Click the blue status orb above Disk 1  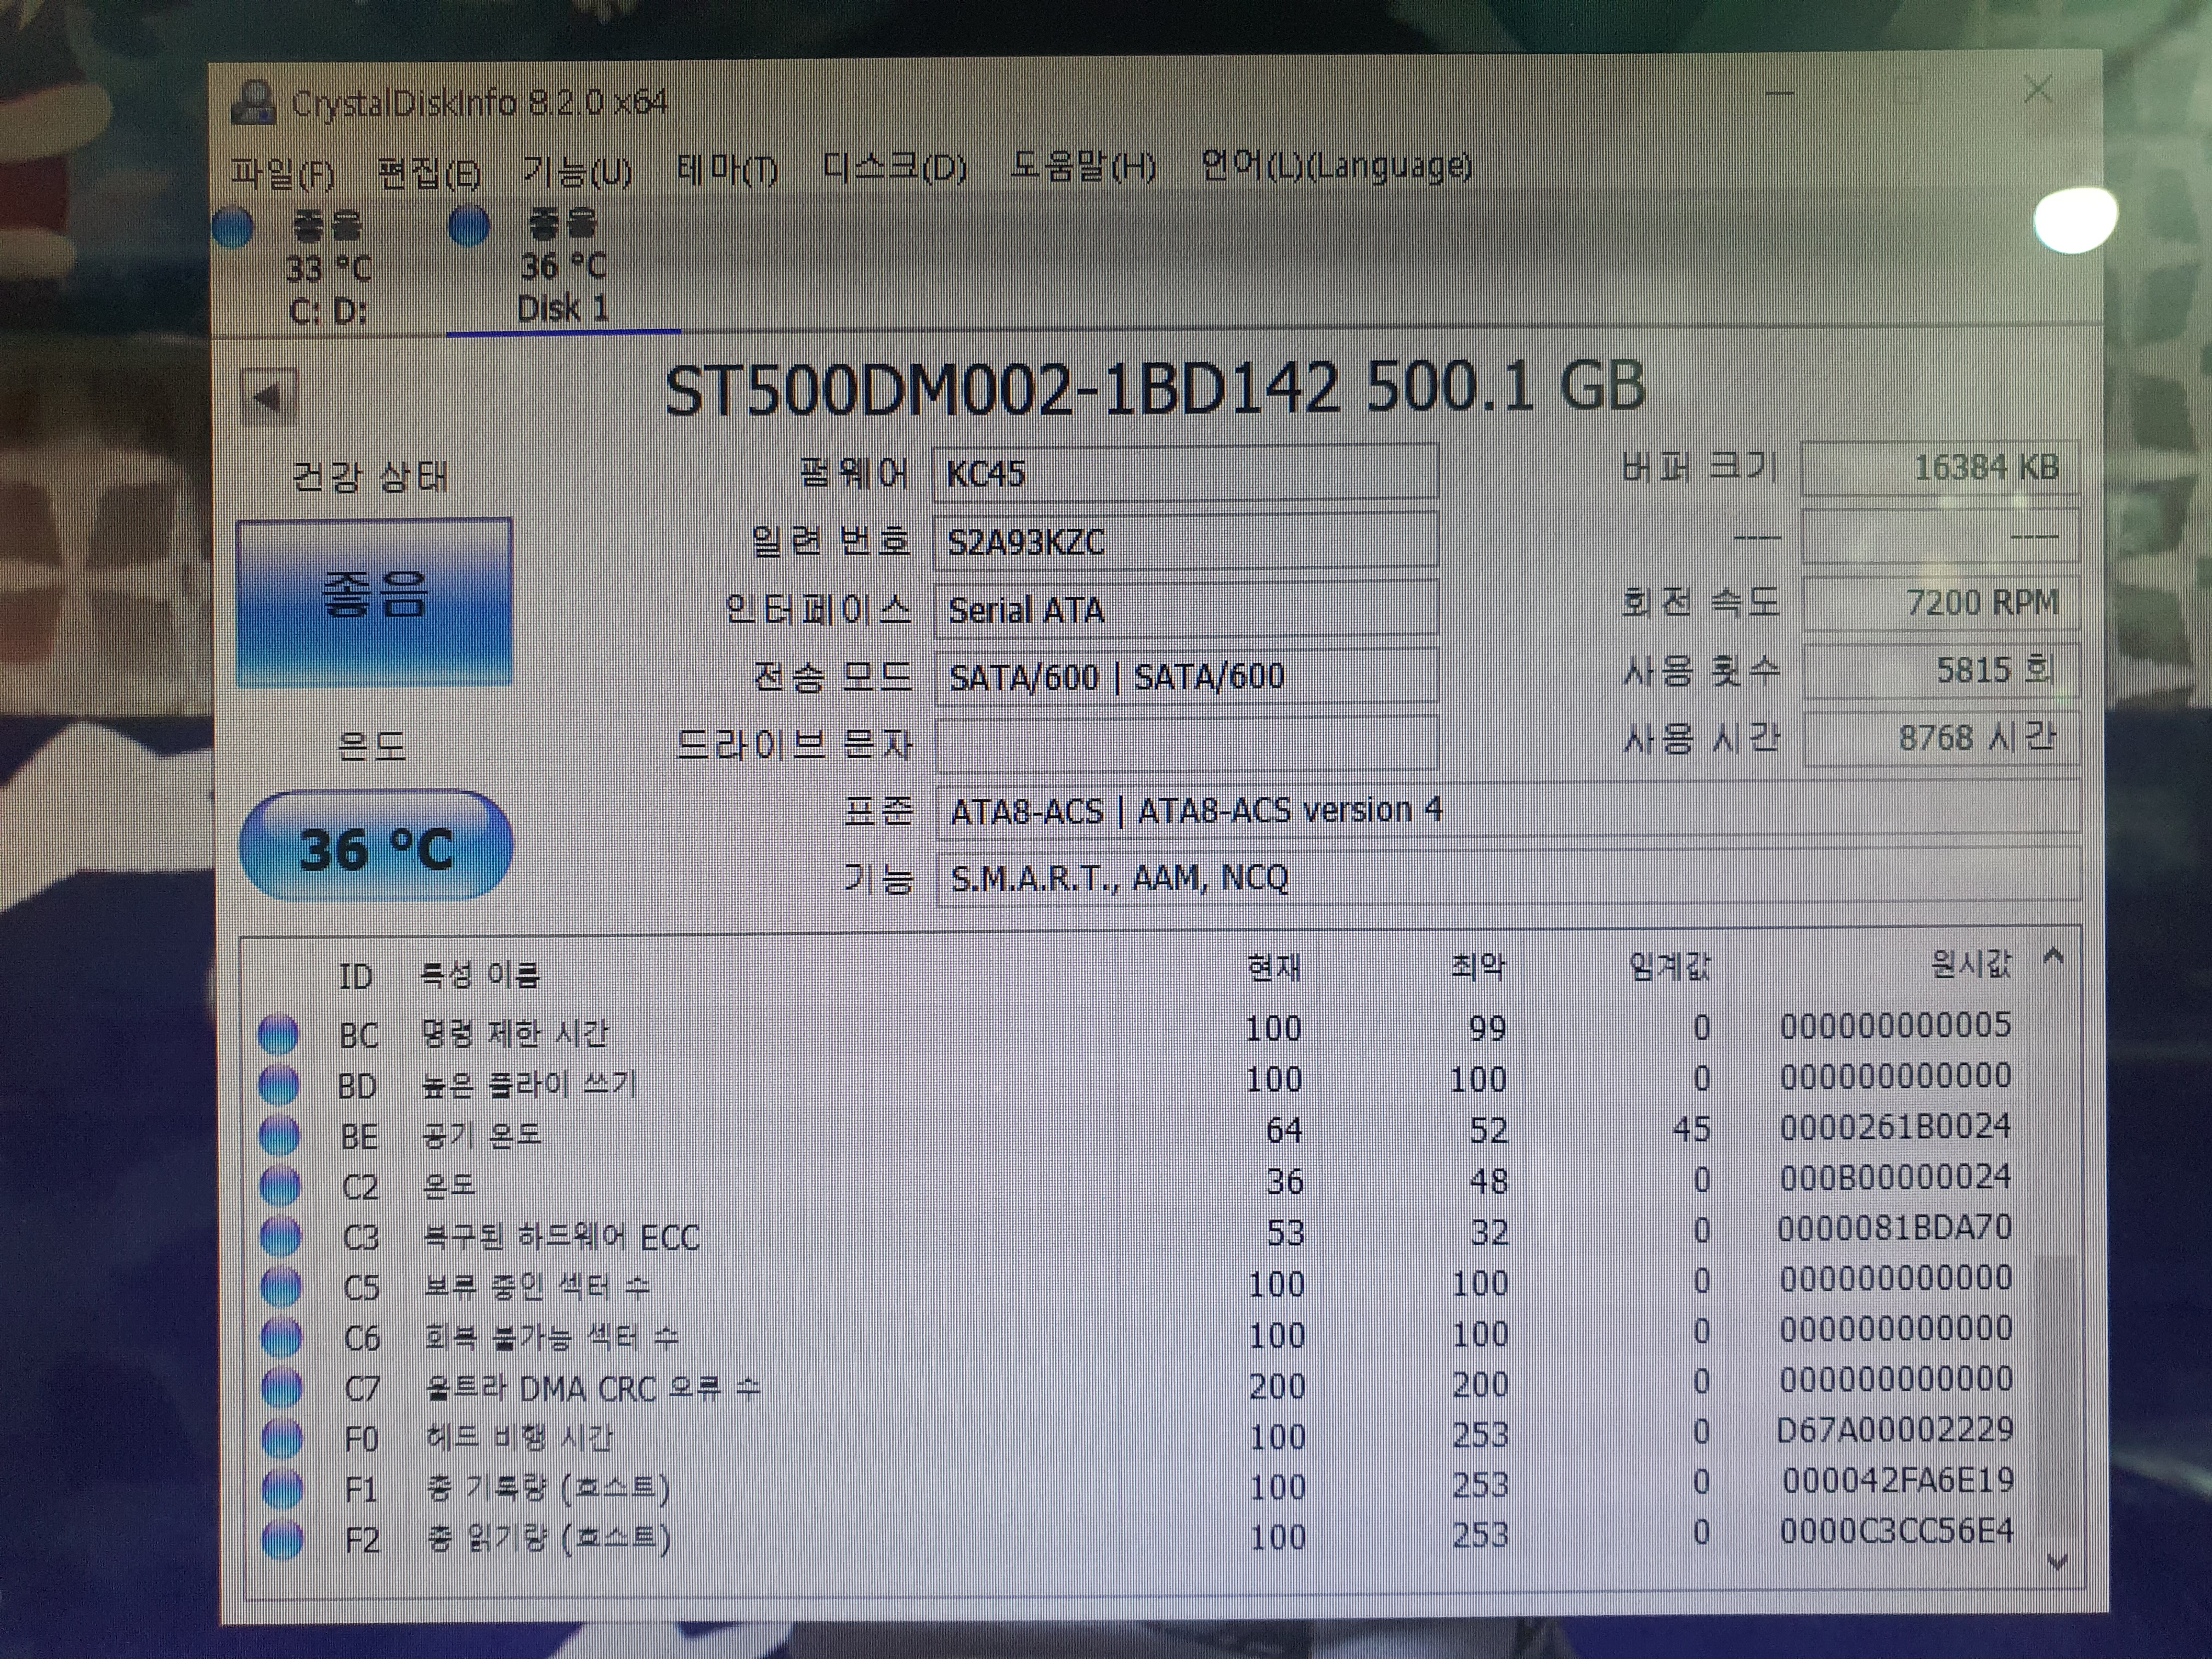tap(469, 226)
